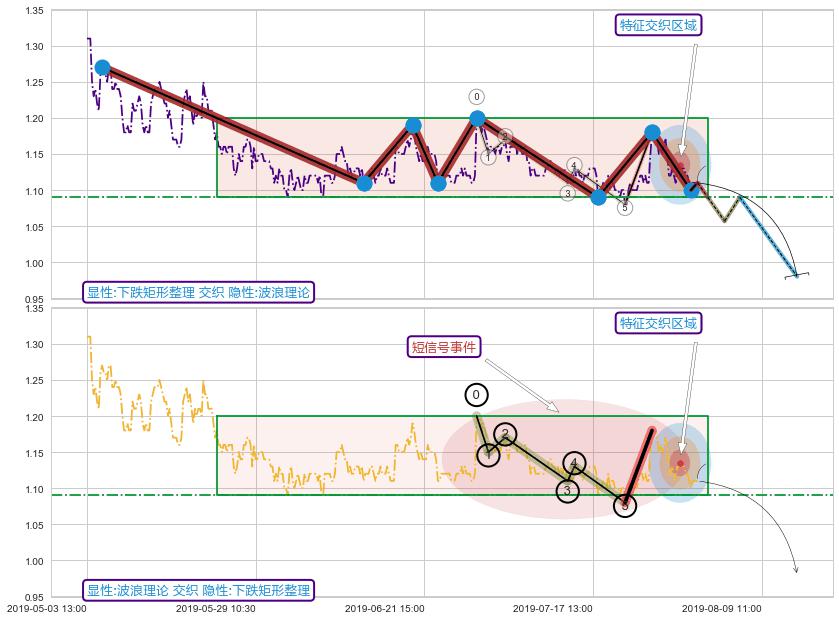Click the 2019-05-29 10:30 axis date label
839x620 pixels.
tap(215, 607)
